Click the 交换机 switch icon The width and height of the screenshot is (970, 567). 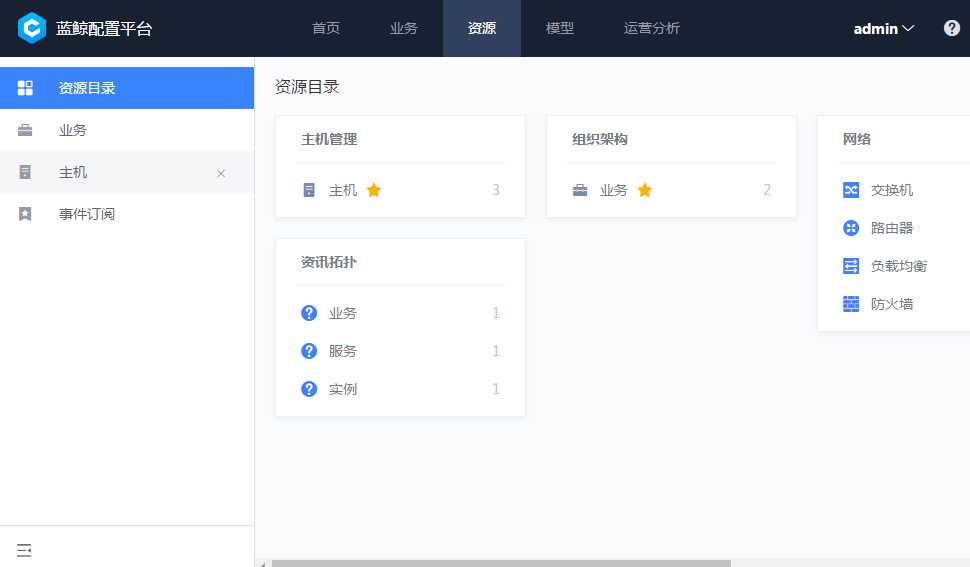click(851, 190)
